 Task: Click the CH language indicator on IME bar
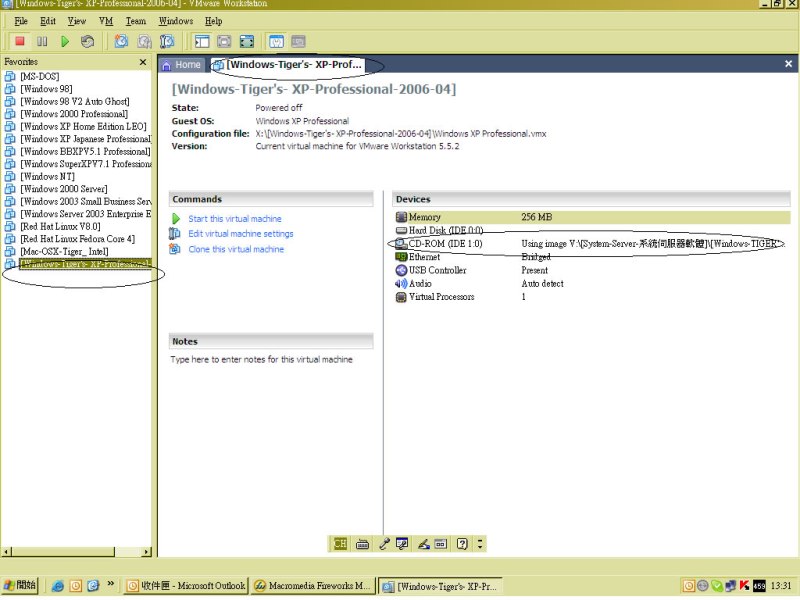click(340, 544)
